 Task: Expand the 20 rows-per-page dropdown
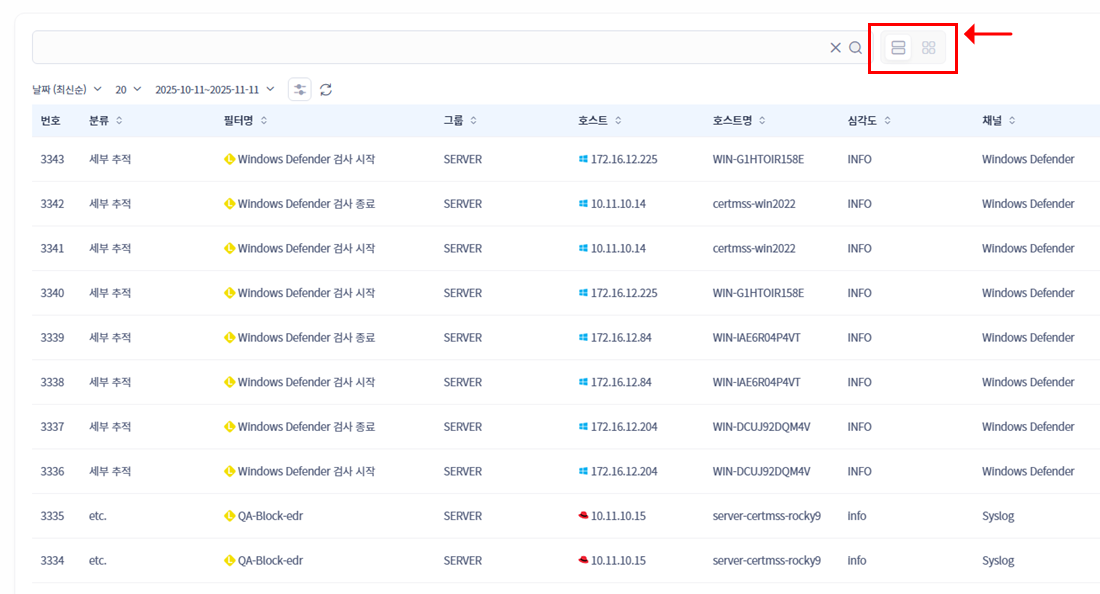click(x=128, y=90)
